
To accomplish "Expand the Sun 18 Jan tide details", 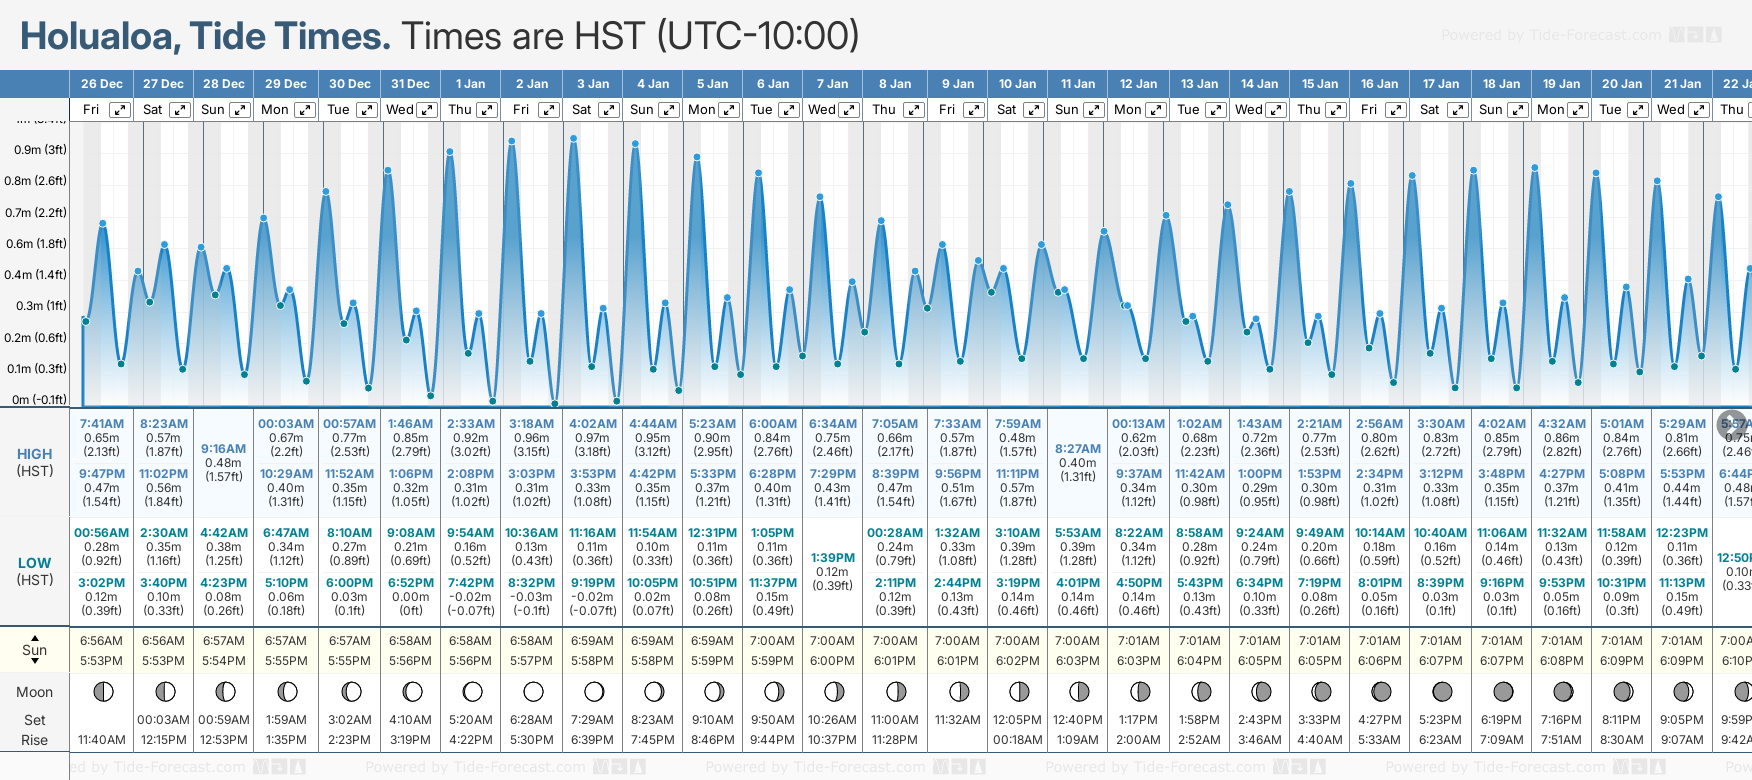I will (x=1518, y=110).
